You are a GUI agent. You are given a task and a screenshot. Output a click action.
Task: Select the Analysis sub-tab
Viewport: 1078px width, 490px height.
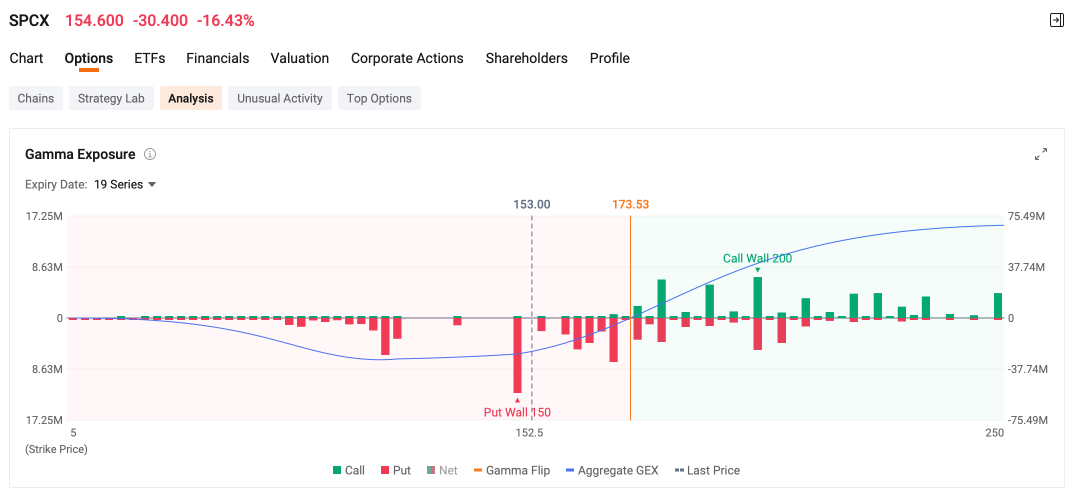pos(191,98)
